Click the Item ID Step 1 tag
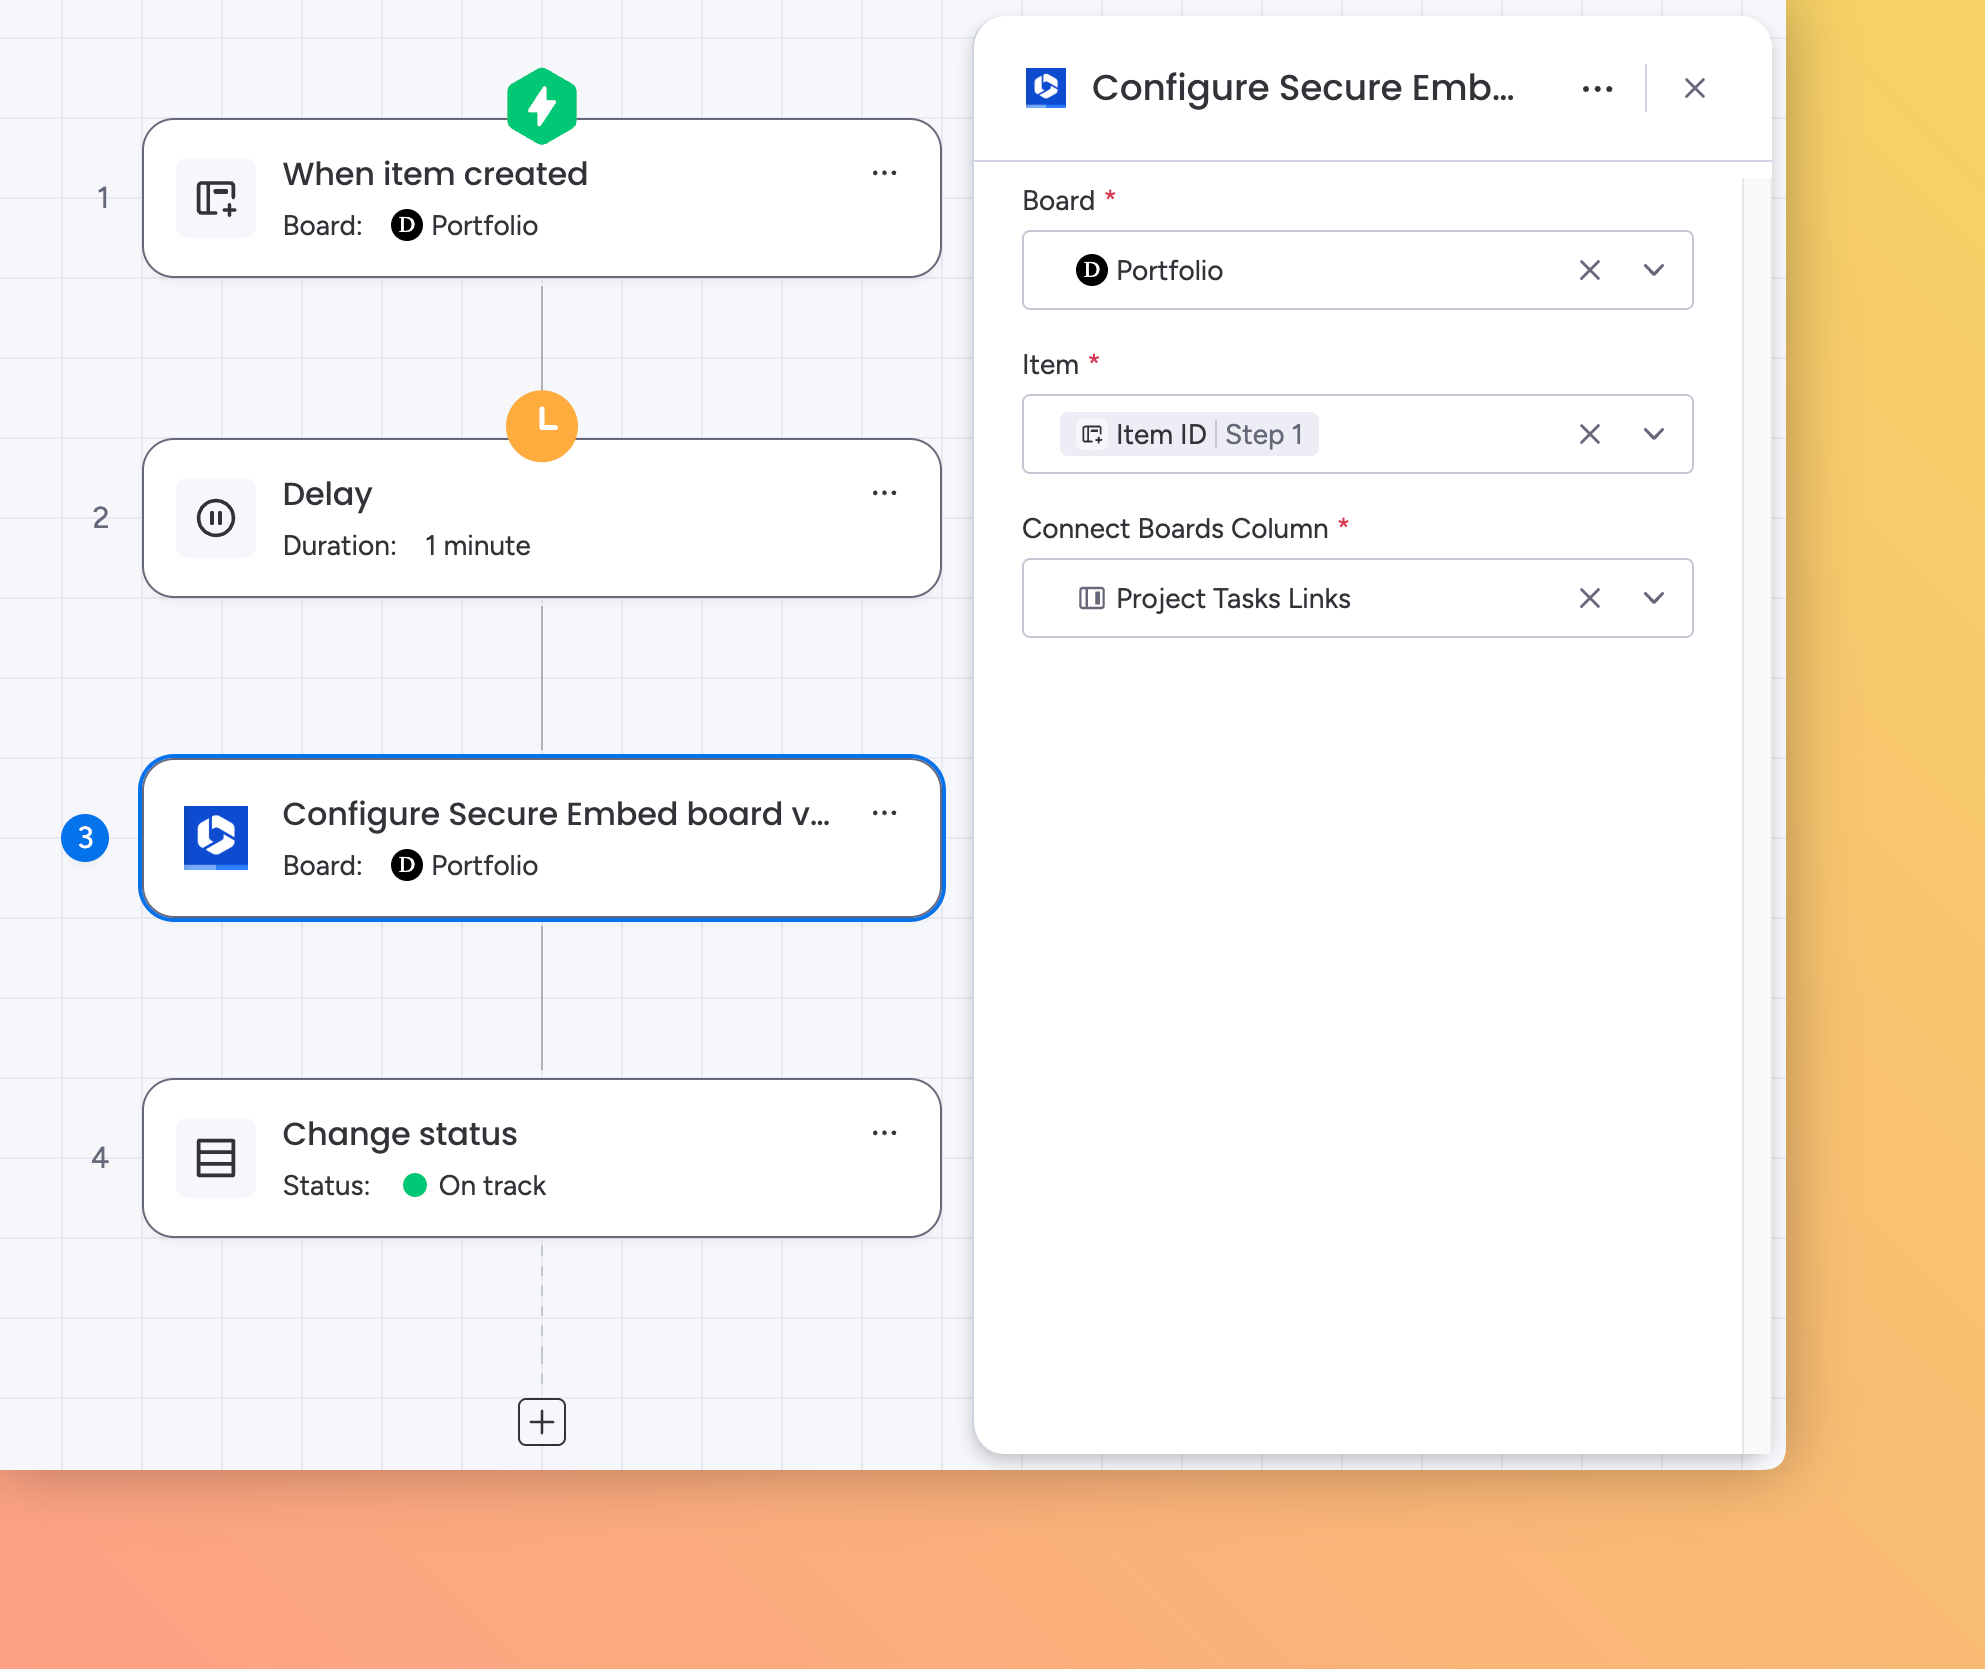 pyautogui.click(x=1189, y=434)
